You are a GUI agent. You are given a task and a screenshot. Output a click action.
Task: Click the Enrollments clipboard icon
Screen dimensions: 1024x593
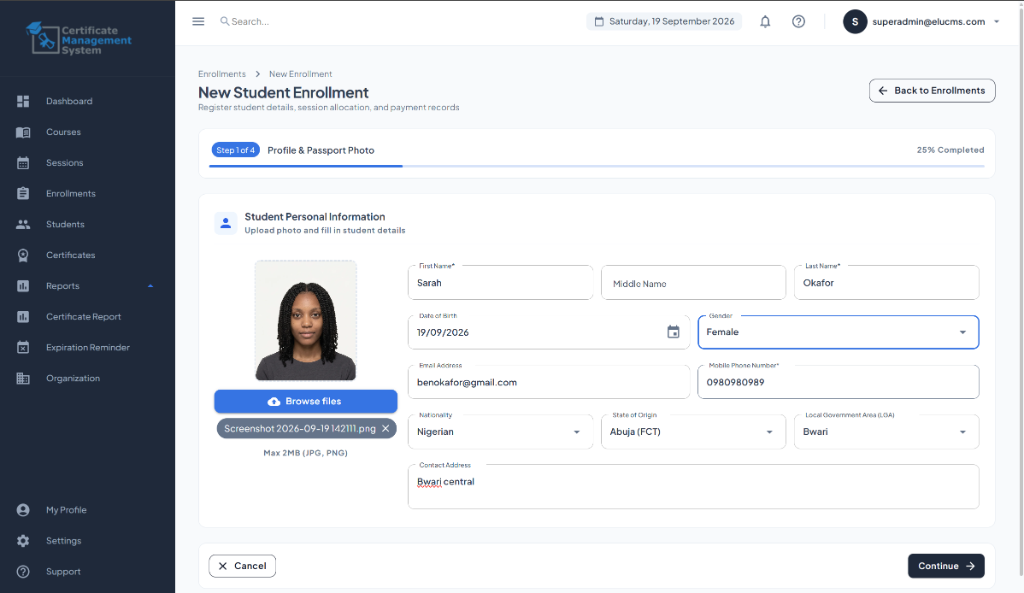point(23,193)
